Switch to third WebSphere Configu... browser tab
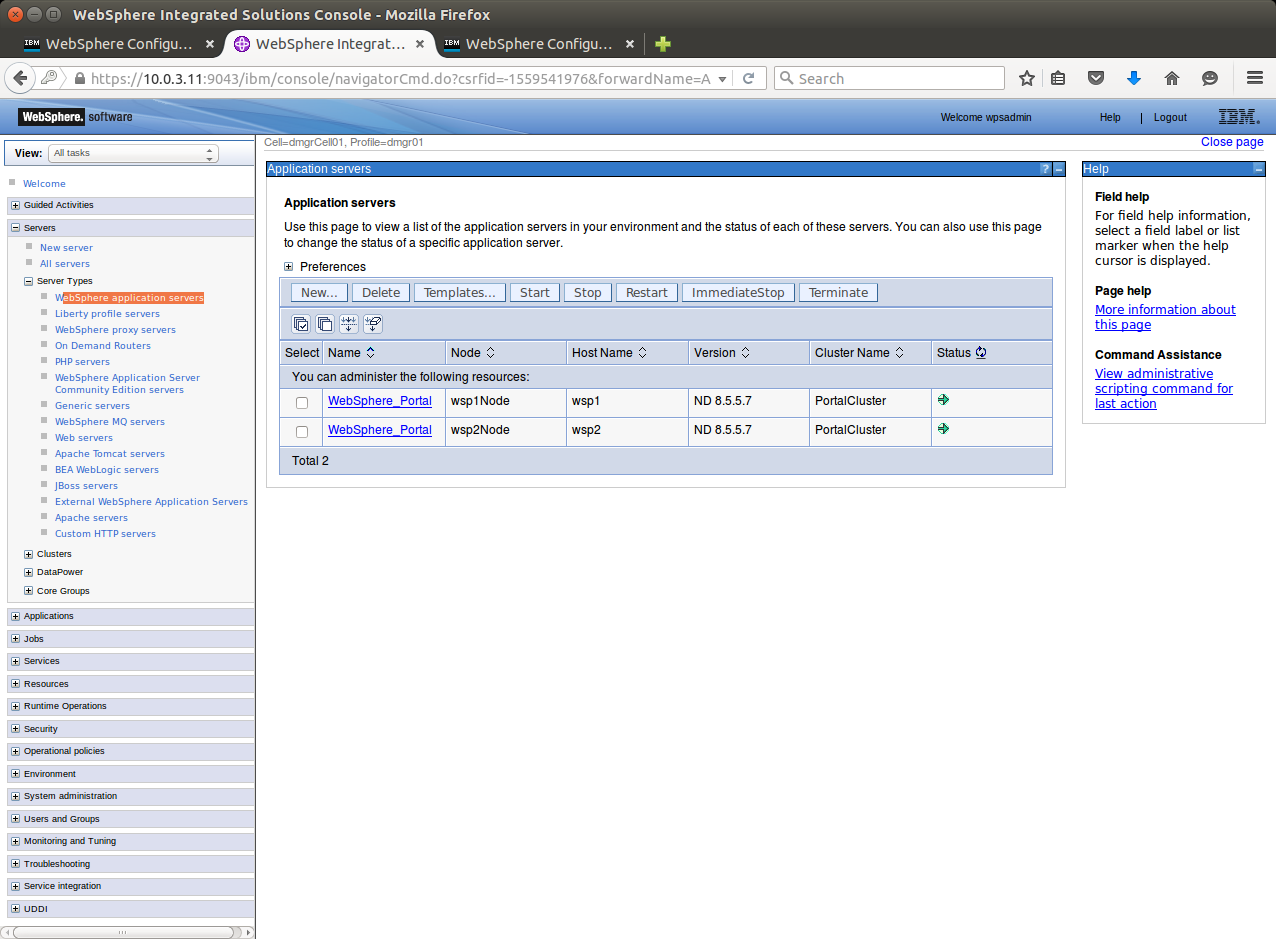This screenshot has width=1276, height=939. [539, 44]
